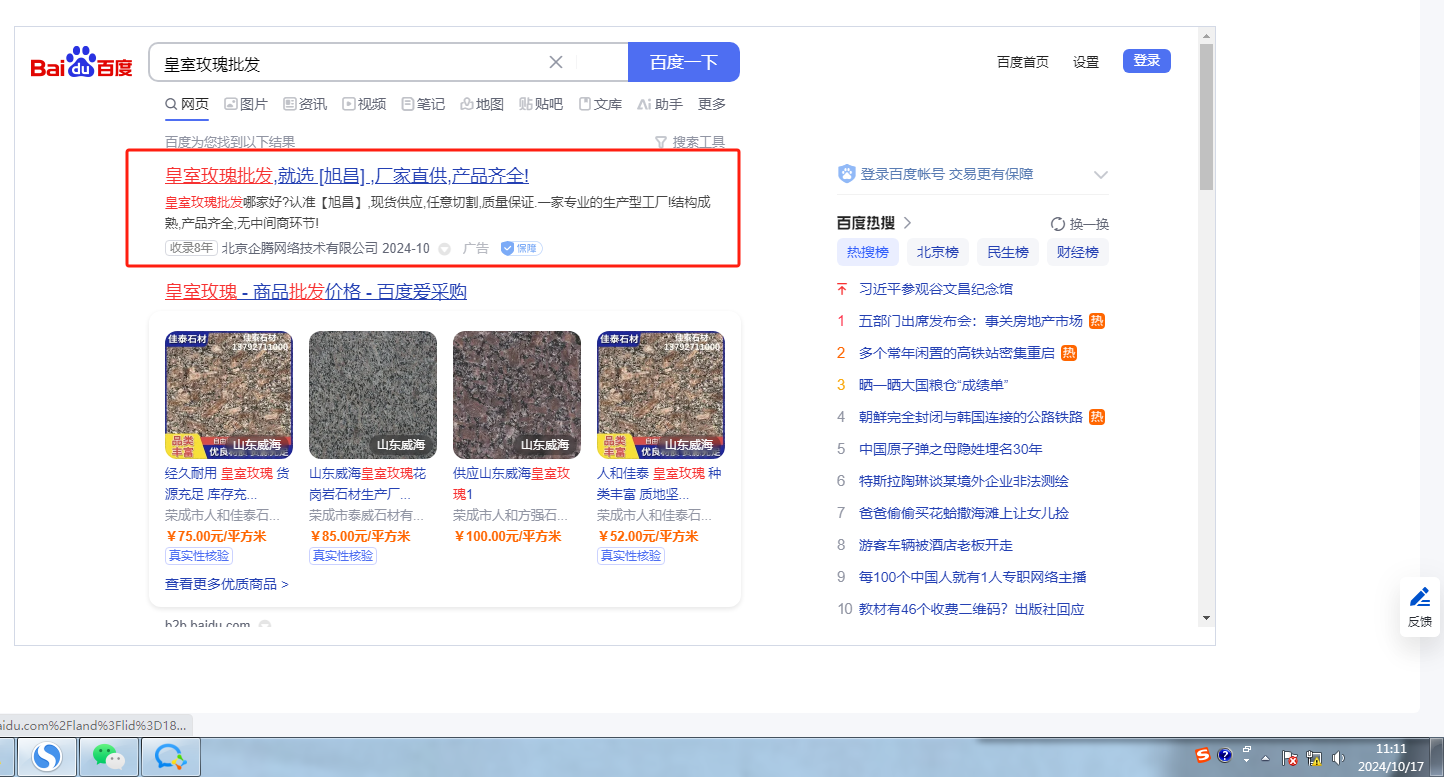Image resolution: width=1444 pixels, height=777 pixels.
Task: Open 查看更多优质商品 link
Action: point(227,584)
